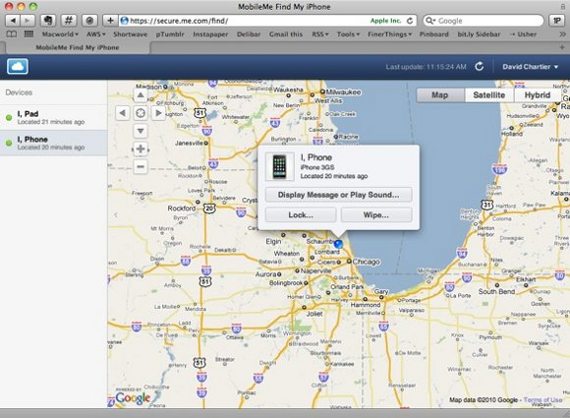The image size is (570, 418).
Task: Reload page using address bar arrow
Action: (410, 21)
